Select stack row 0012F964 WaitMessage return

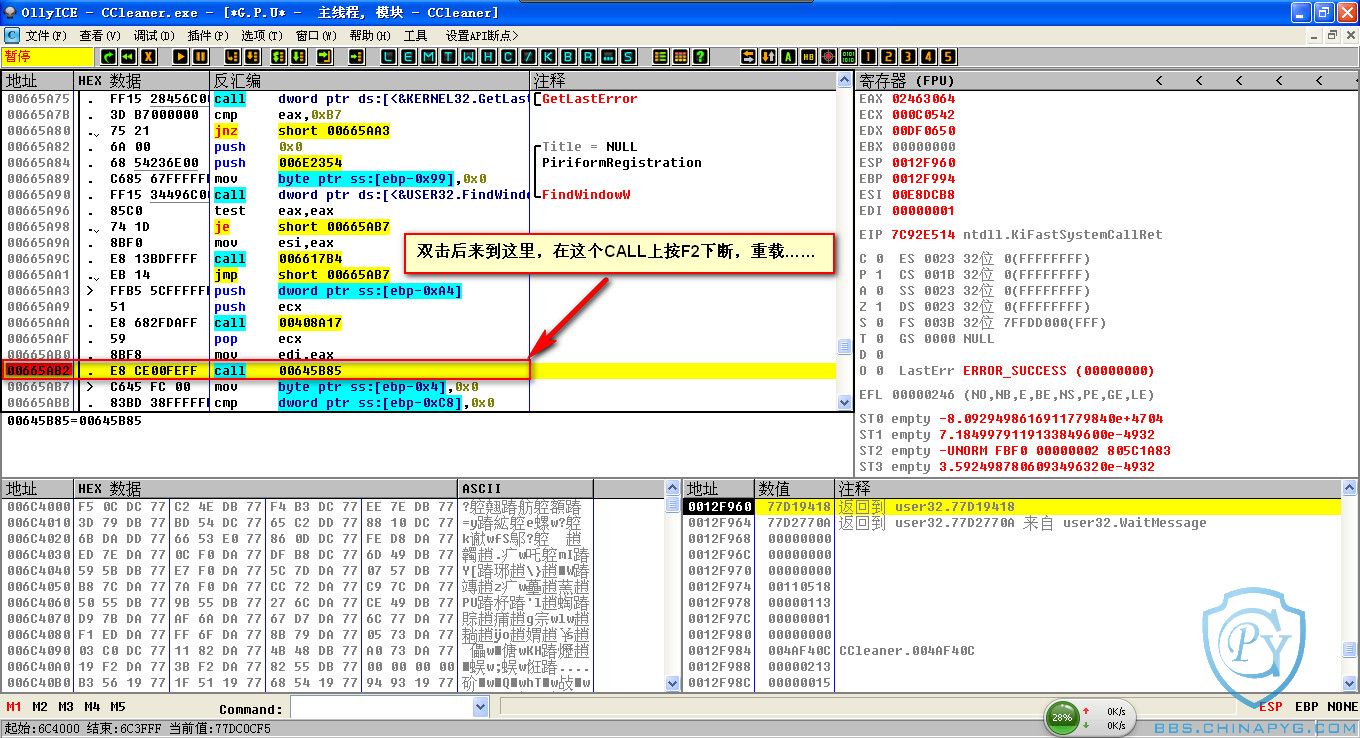pos(1011,523)
